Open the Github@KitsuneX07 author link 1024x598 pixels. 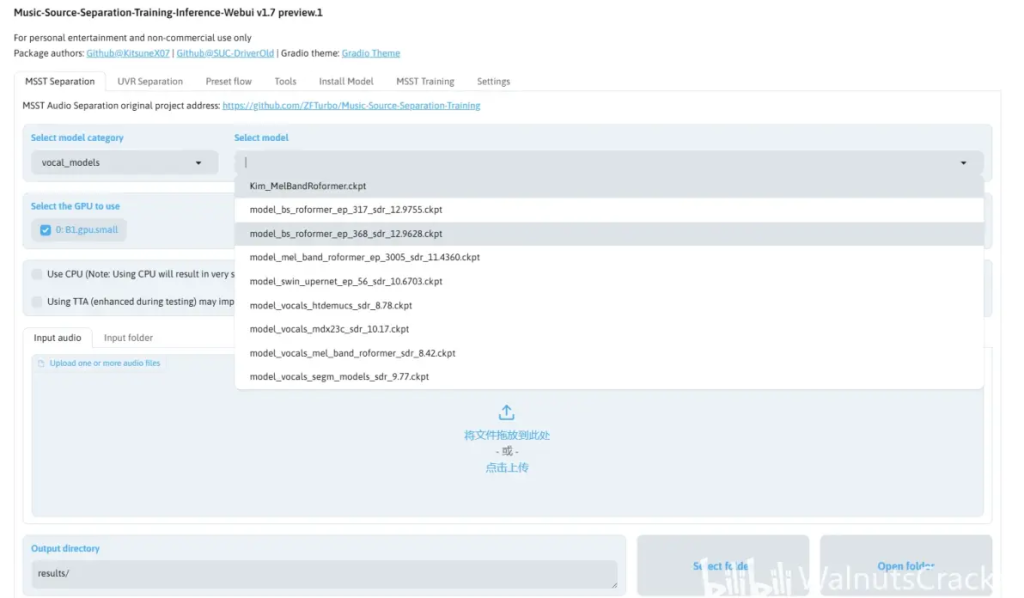click(x=128, y=54)
